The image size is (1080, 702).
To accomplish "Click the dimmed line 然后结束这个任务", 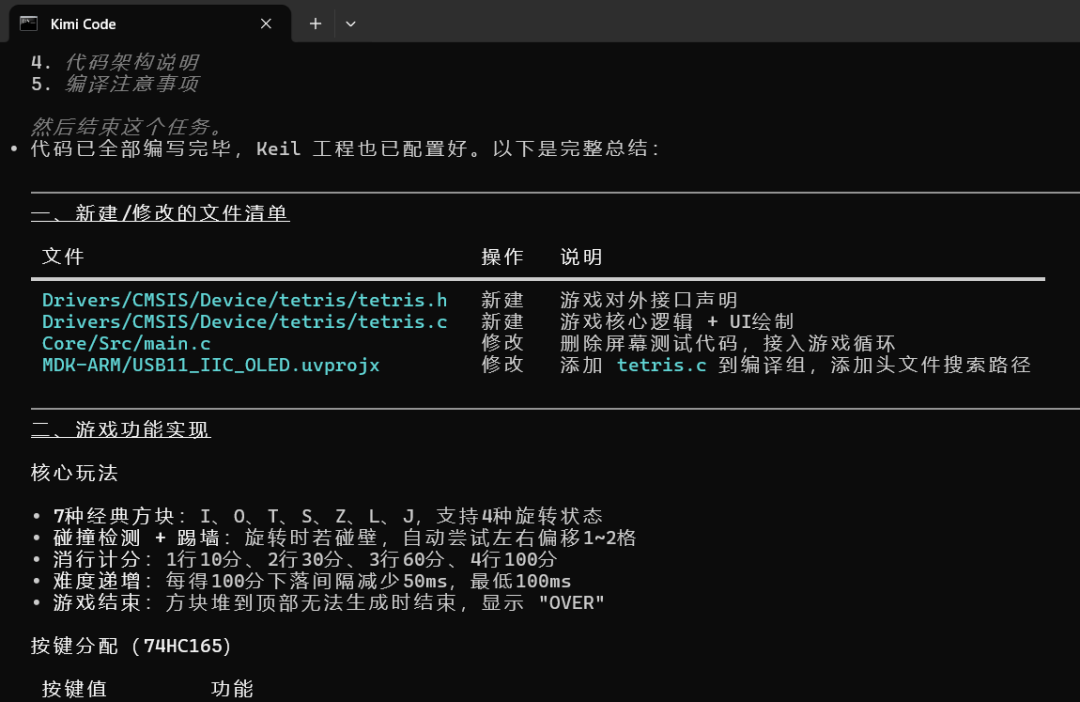I will [127, 127].
